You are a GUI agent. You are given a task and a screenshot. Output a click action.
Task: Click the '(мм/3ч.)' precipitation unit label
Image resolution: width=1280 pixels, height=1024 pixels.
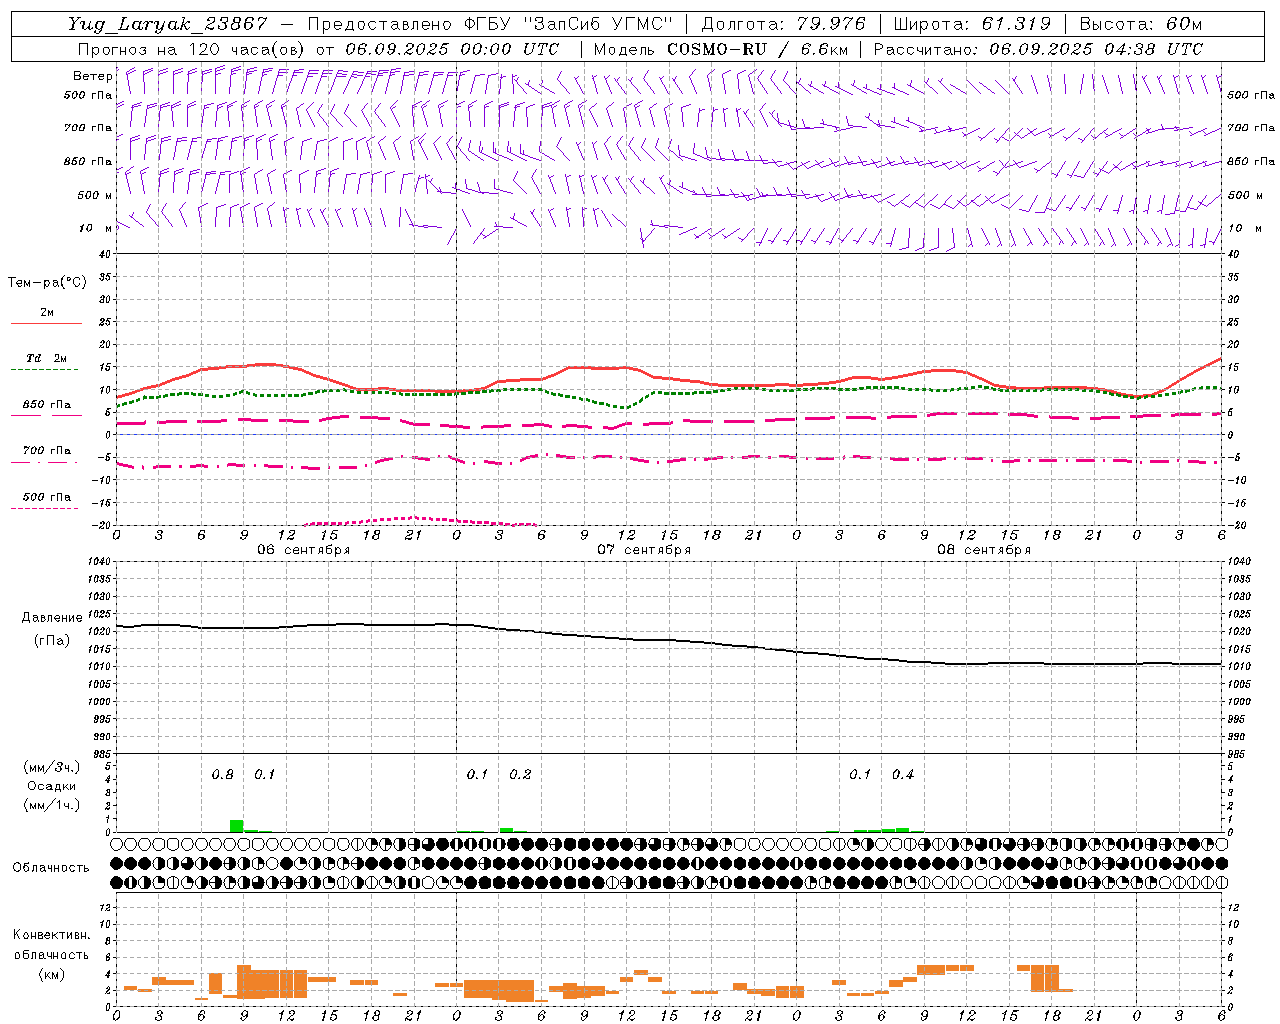52,767
